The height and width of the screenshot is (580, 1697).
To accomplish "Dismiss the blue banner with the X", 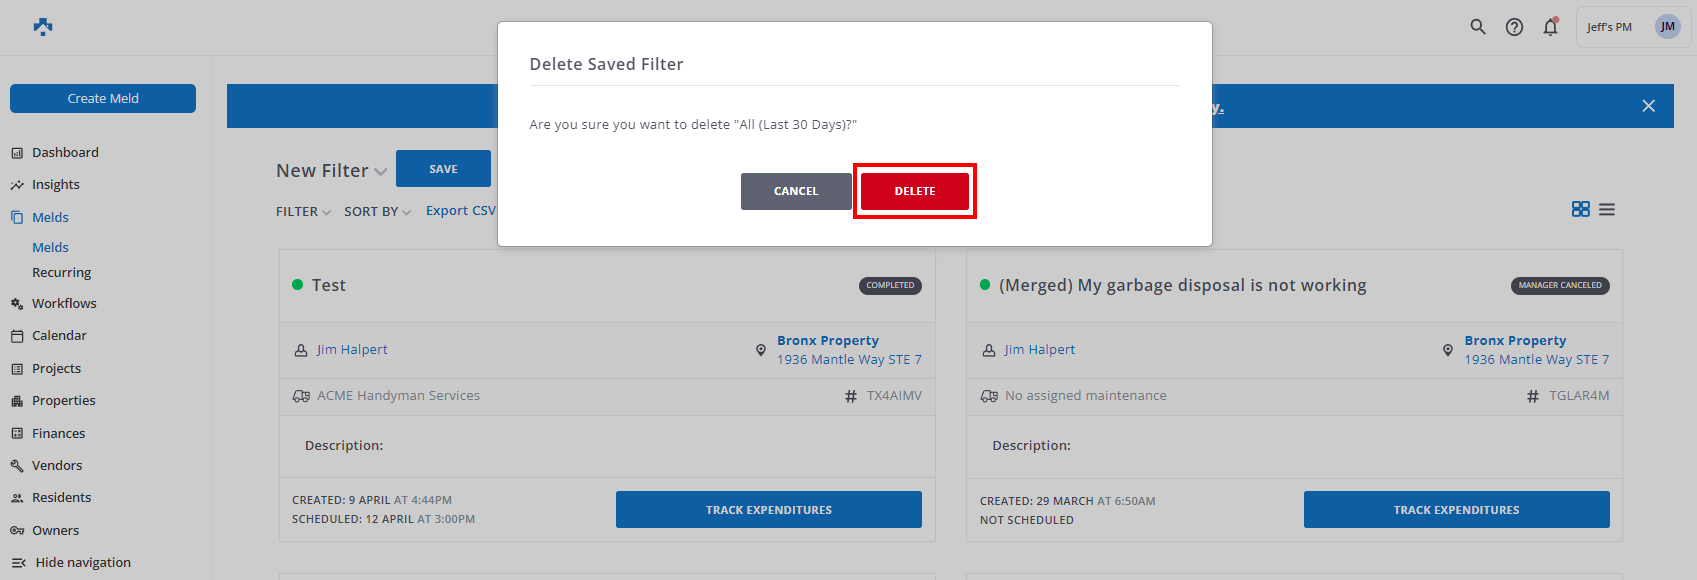I will pyautogui.click(x=1648, y=106).
